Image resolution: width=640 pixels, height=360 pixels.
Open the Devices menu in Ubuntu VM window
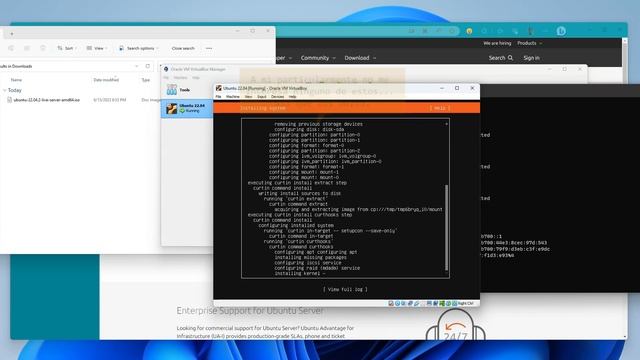click(x=277, y=97)
